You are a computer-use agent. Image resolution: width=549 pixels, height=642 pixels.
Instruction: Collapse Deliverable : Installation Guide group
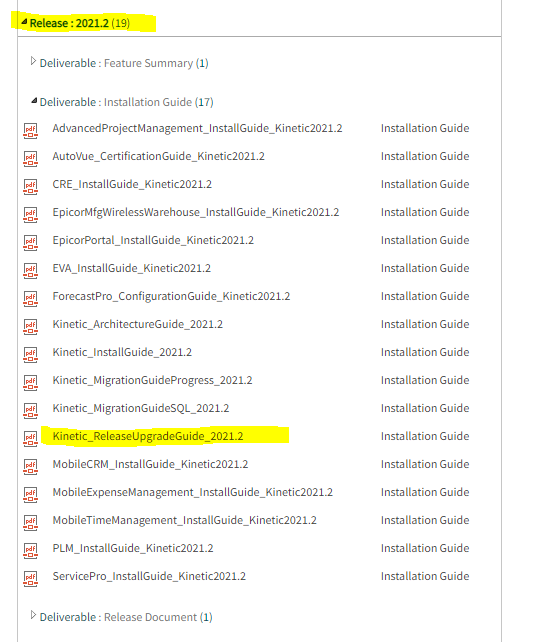coord(34,101)
